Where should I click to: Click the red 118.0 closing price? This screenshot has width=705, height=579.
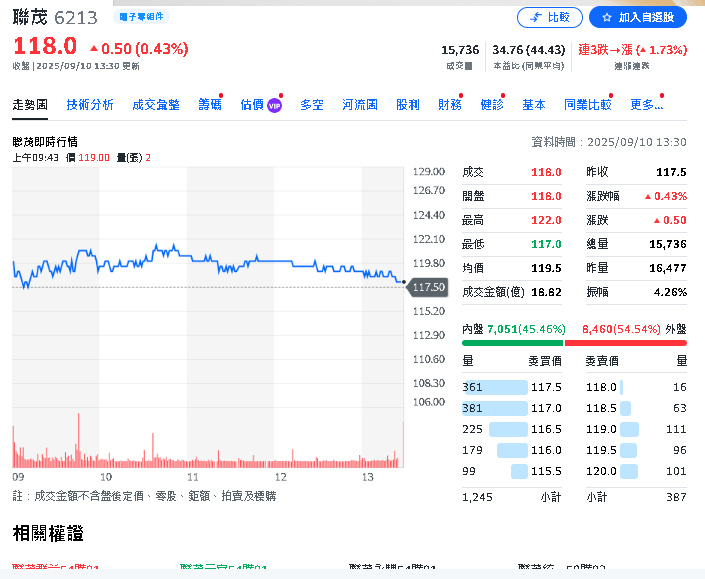click(45, 46)
